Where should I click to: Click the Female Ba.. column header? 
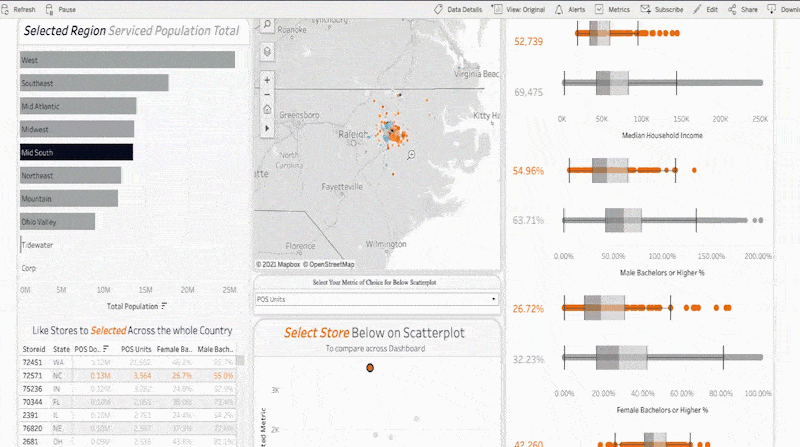coord(174,349)
